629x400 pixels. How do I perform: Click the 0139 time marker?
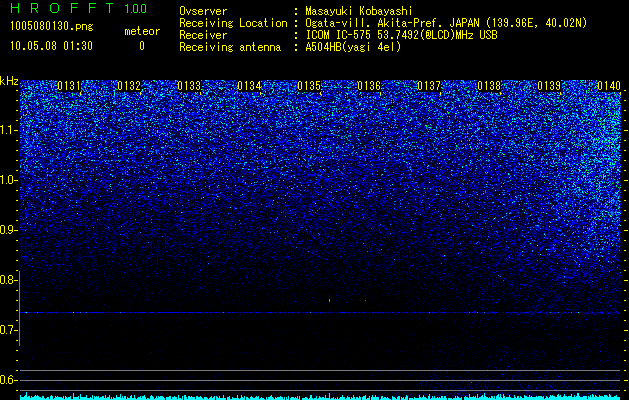tap(549, 86)
